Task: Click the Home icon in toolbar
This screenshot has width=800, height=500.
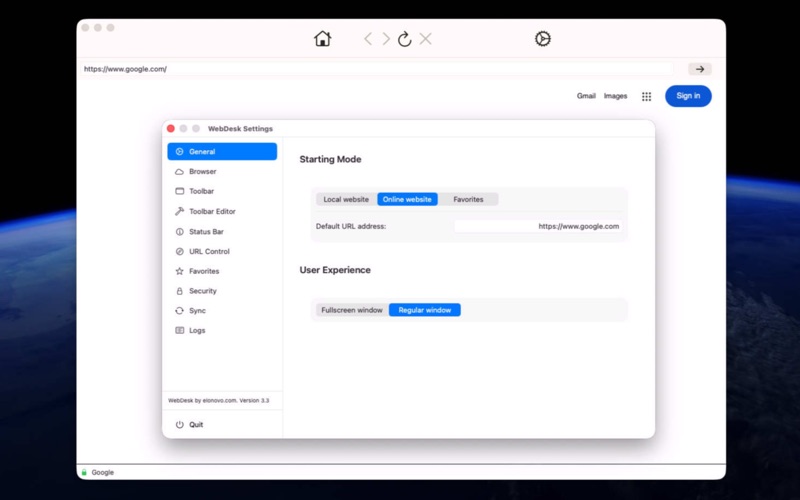Action: tap(322, 39)
